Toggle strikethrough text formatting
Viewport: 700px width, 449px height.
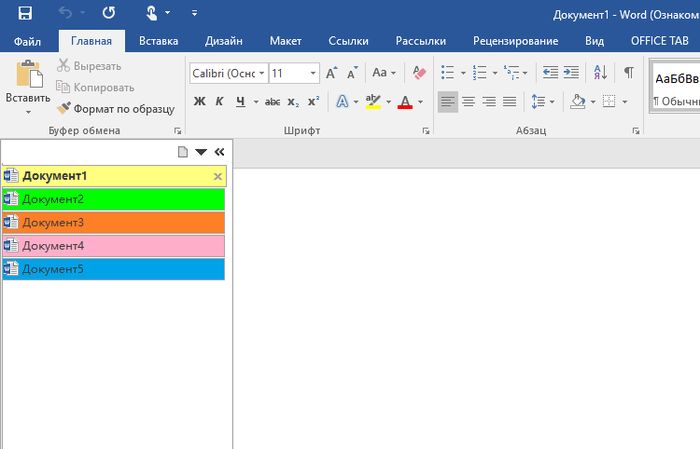pyautogui.click(x=268, y=102)
